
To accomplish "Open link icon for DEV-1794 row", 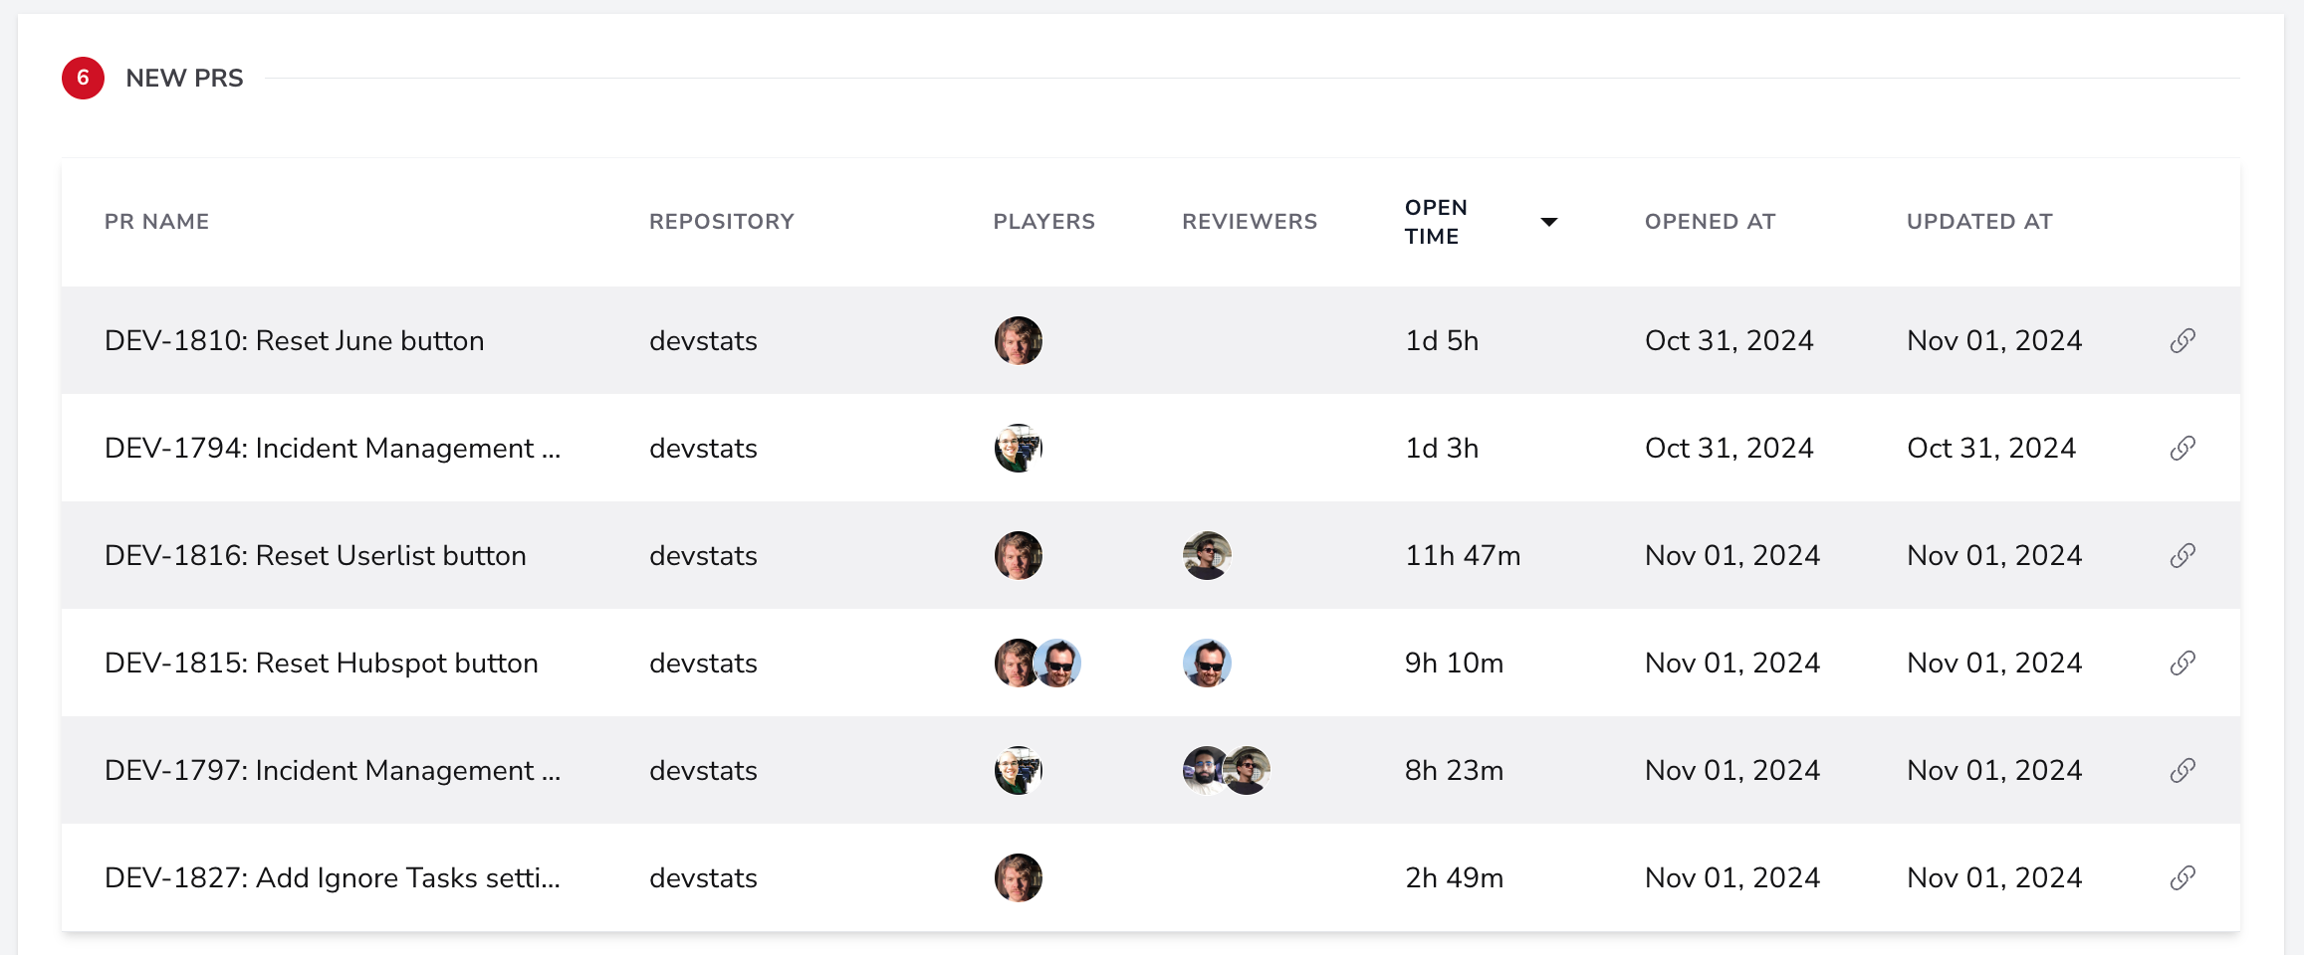I will (2182, 448).
